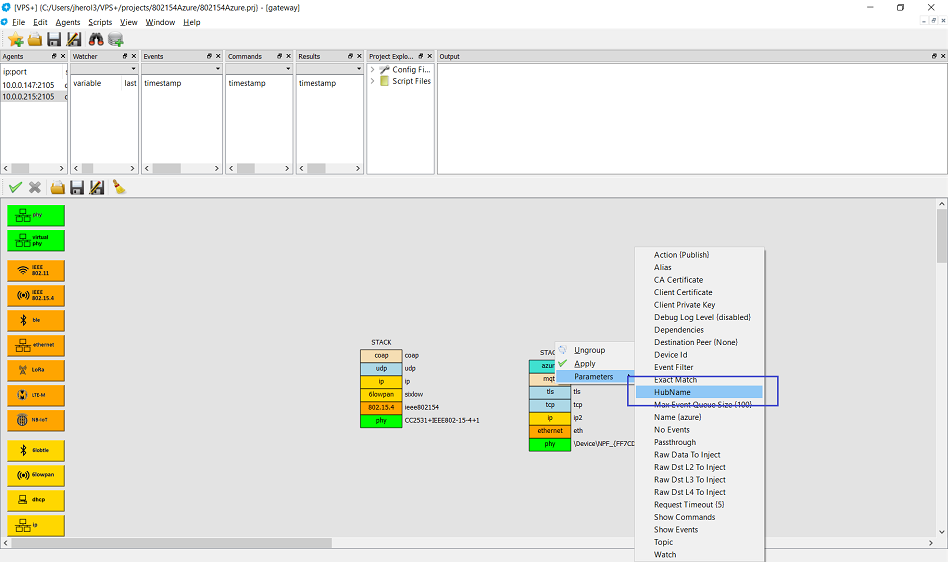The height and width of the screenshot is (562, 948).
Task: Open the Commands panel dropdown
Action: click(287, 69)
